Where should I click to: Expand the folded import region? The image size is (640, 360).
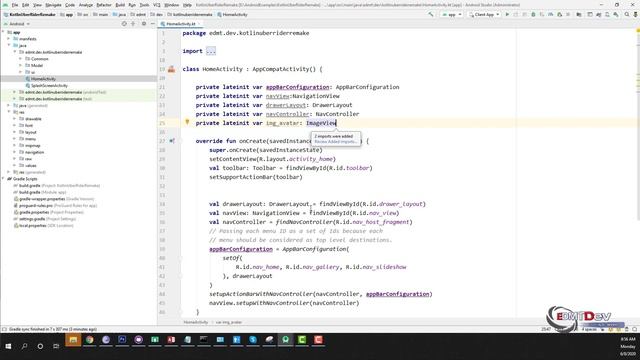[x=211, y=51]
